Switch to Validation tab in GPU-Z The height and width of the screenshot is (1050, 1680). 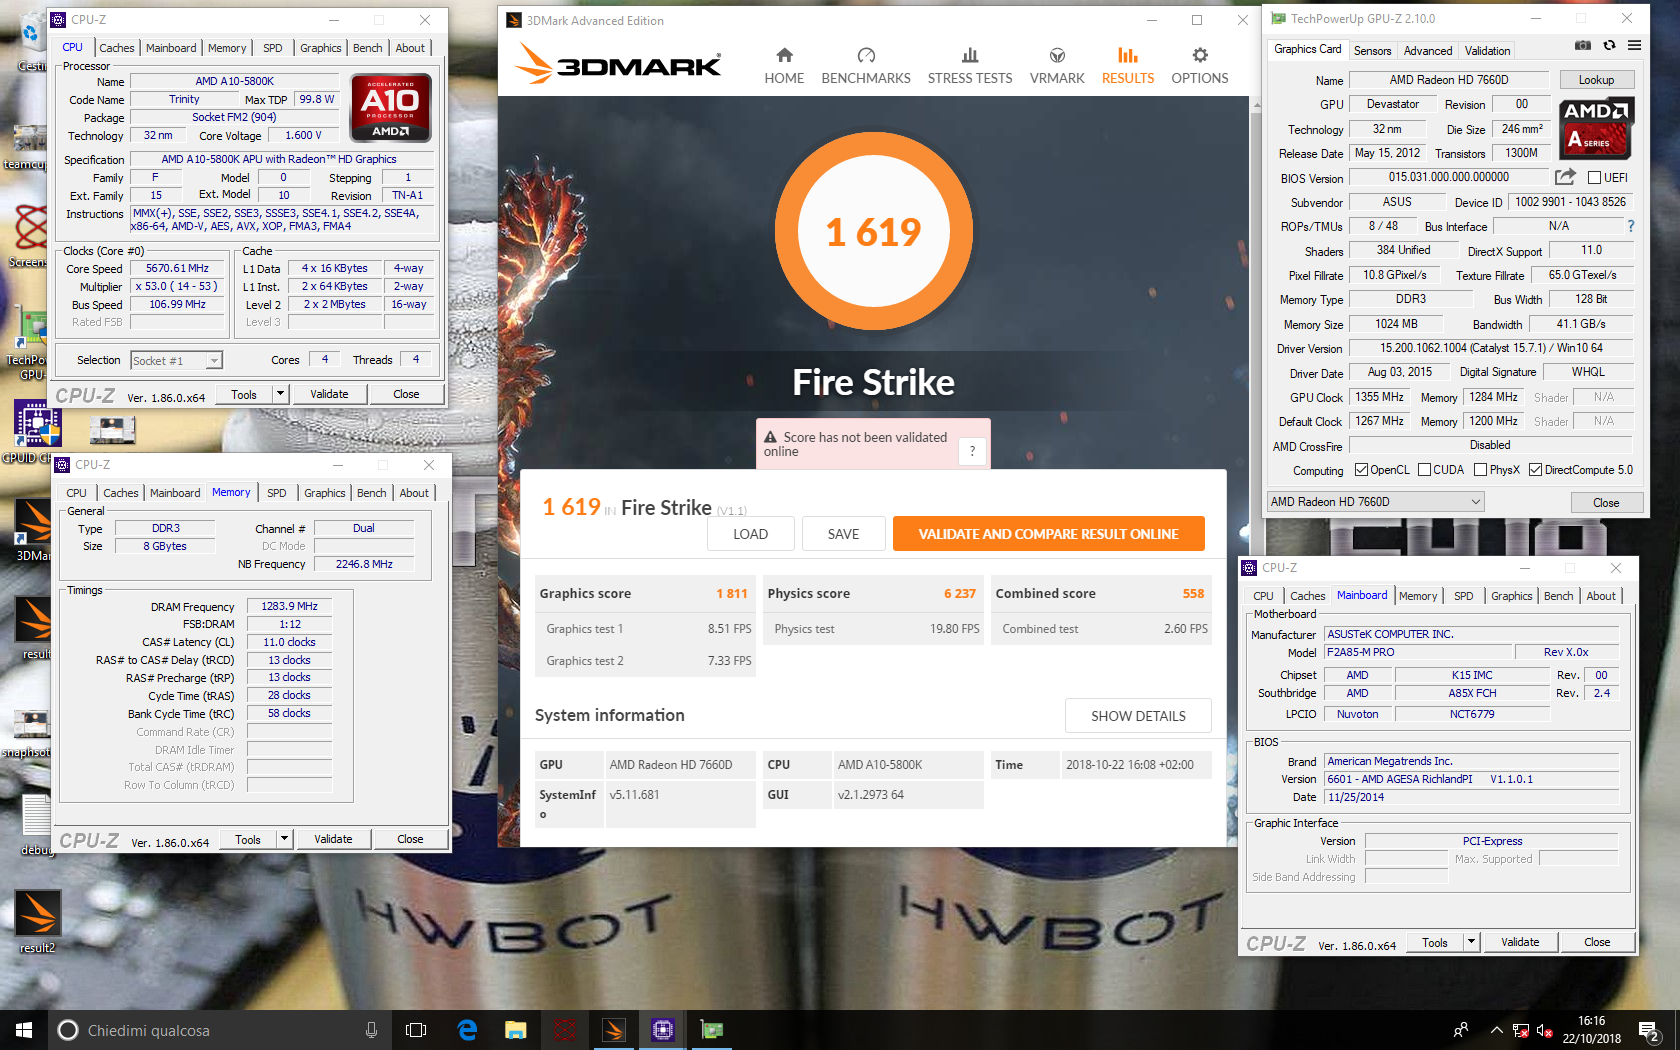[1487, 50]
